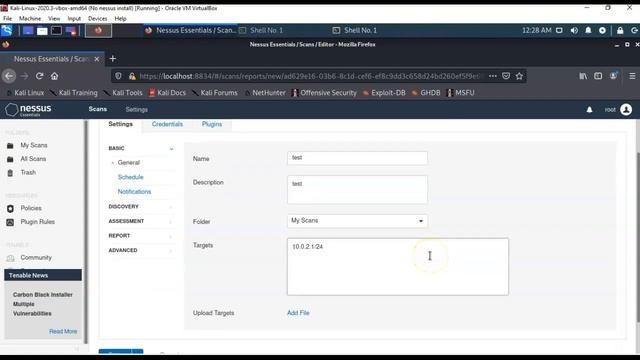Click the Description text field
Image resolution: width=640 pixels, height=360 pixels.
click(x=357, y=189)
